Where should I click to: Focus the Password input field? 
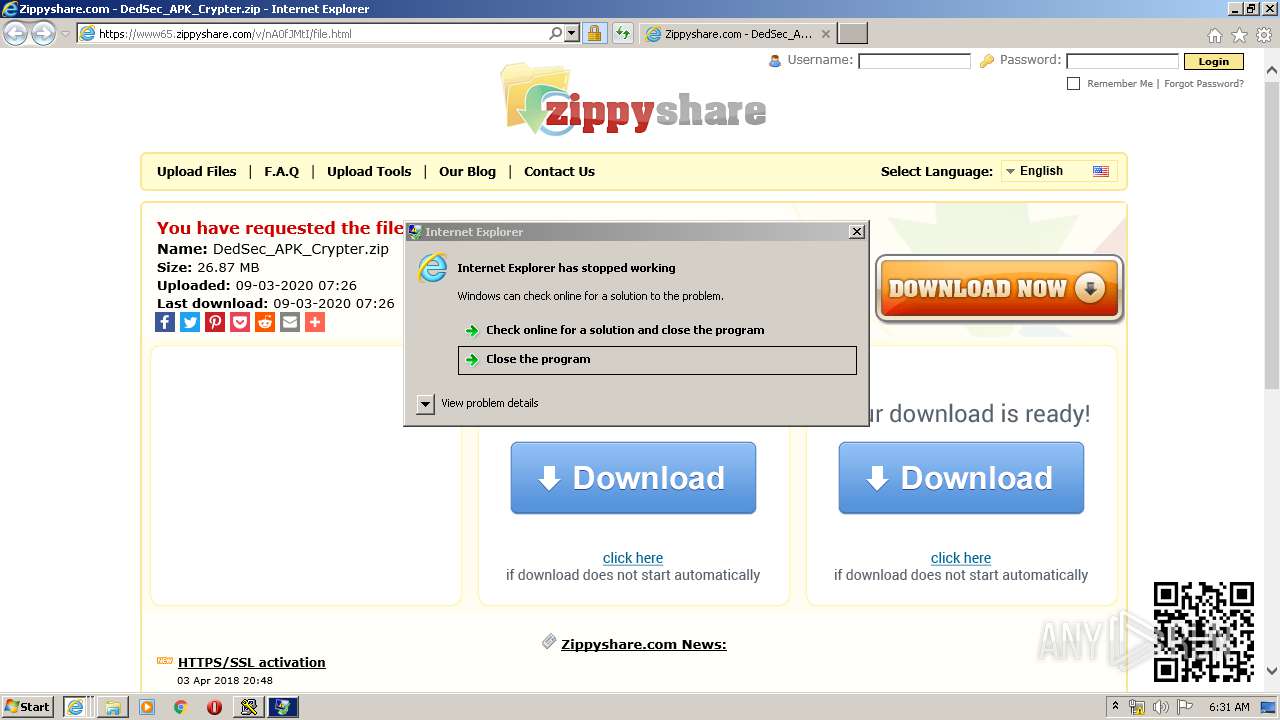pyautogui.click(x=1122, y=61)
